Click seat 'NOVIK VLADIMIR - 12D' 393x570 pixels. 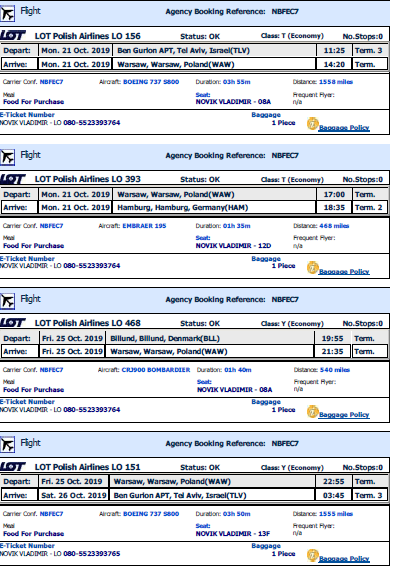[x=233, y=246]
